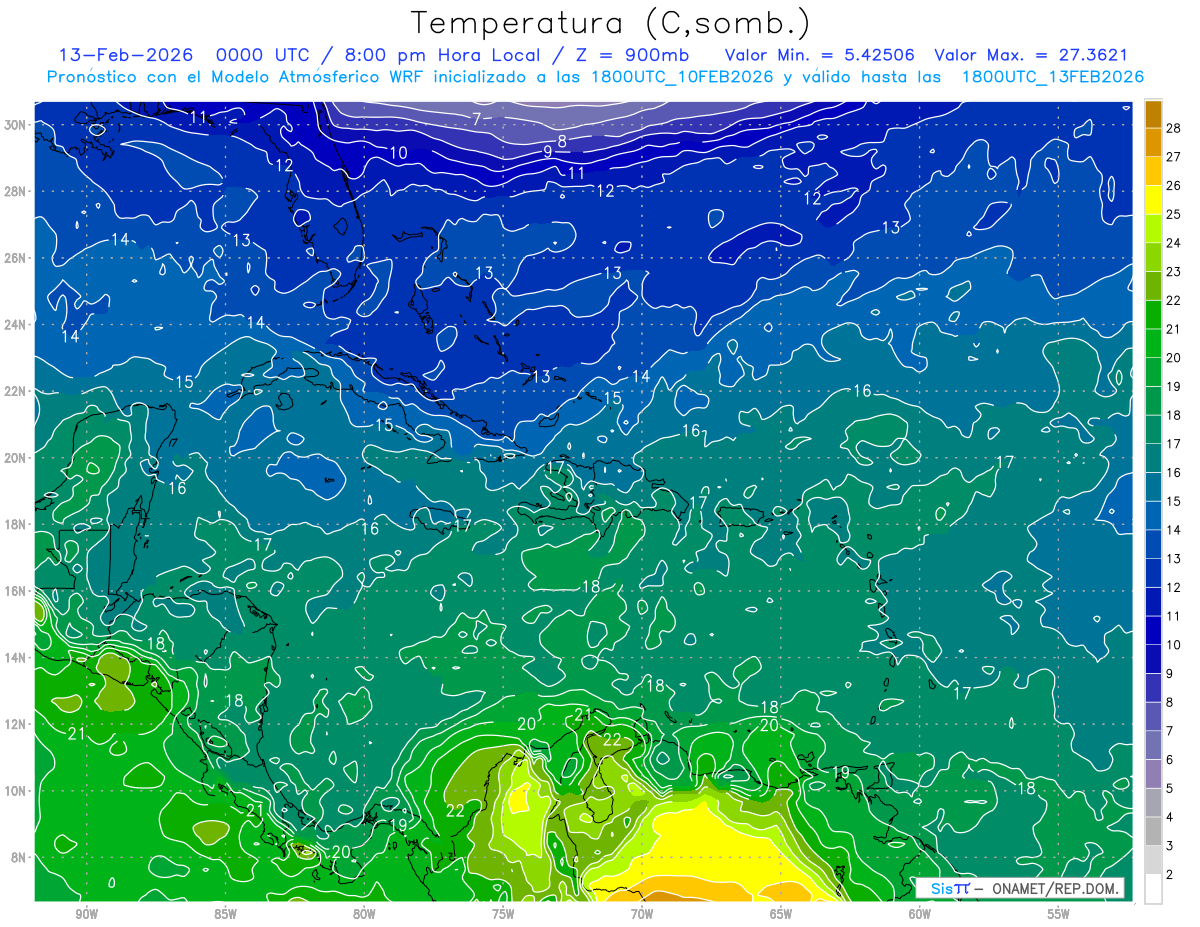Viewport: 1200px width, 927px height.
Task: Click the yellow color bar segment between 25 and 26
Action: point(1154,200)
